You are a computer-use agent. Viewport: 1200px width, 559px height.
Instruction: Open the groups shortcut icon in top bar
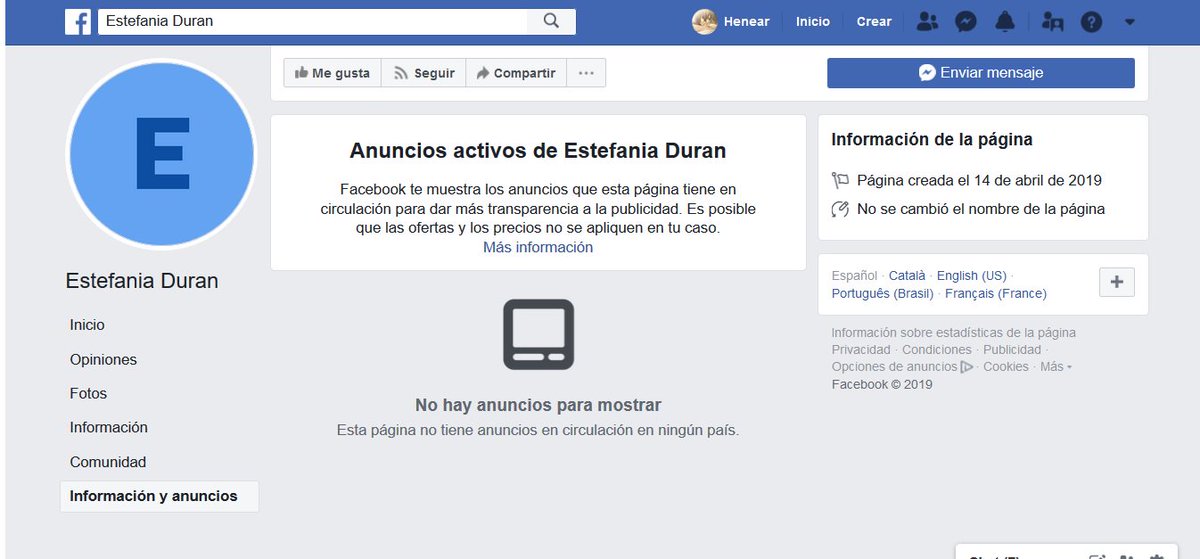coord(1052,21)
